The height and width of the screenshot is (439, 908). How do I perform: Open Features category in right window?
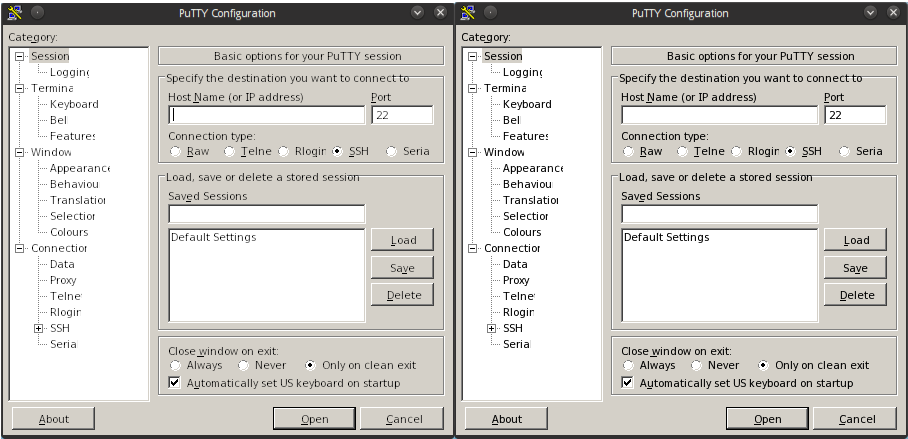[525, 136]
